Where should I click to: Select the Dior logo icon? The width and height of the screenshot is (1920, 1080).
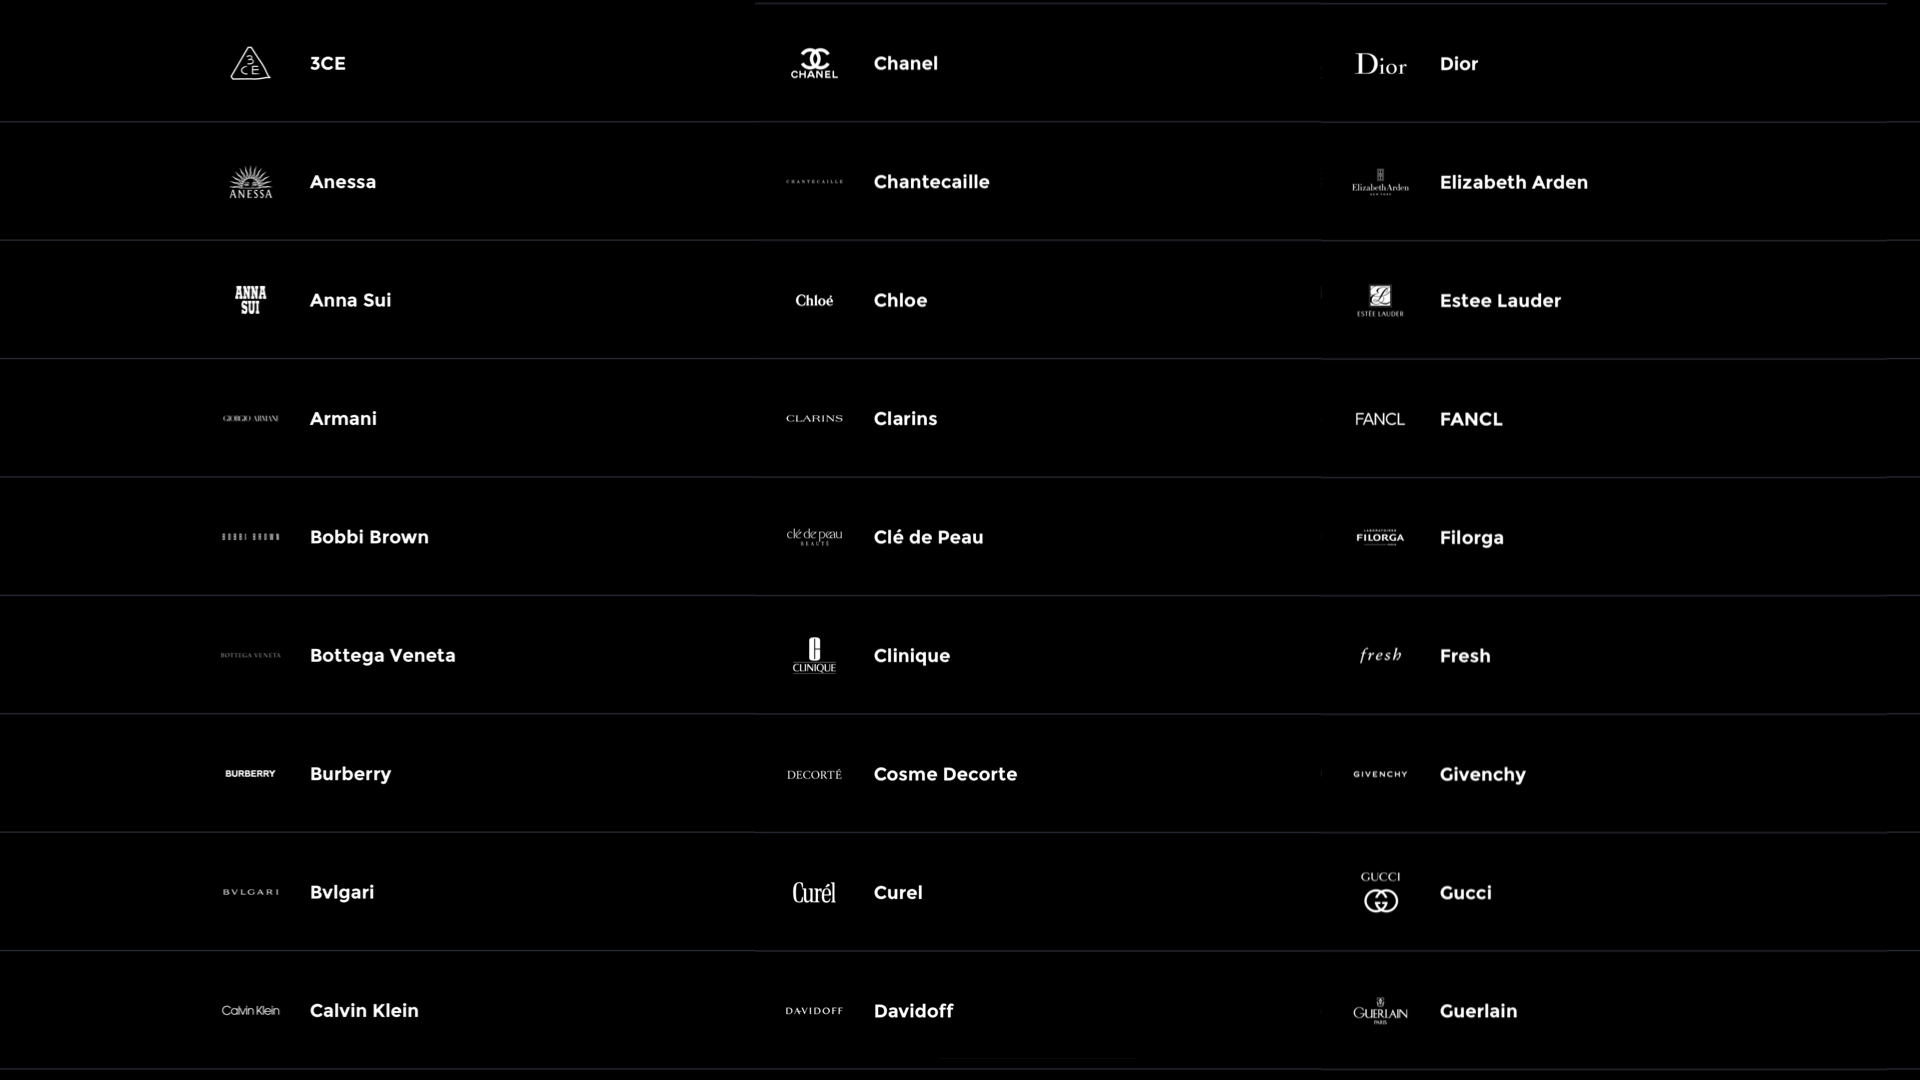(x=1380, y=64)
